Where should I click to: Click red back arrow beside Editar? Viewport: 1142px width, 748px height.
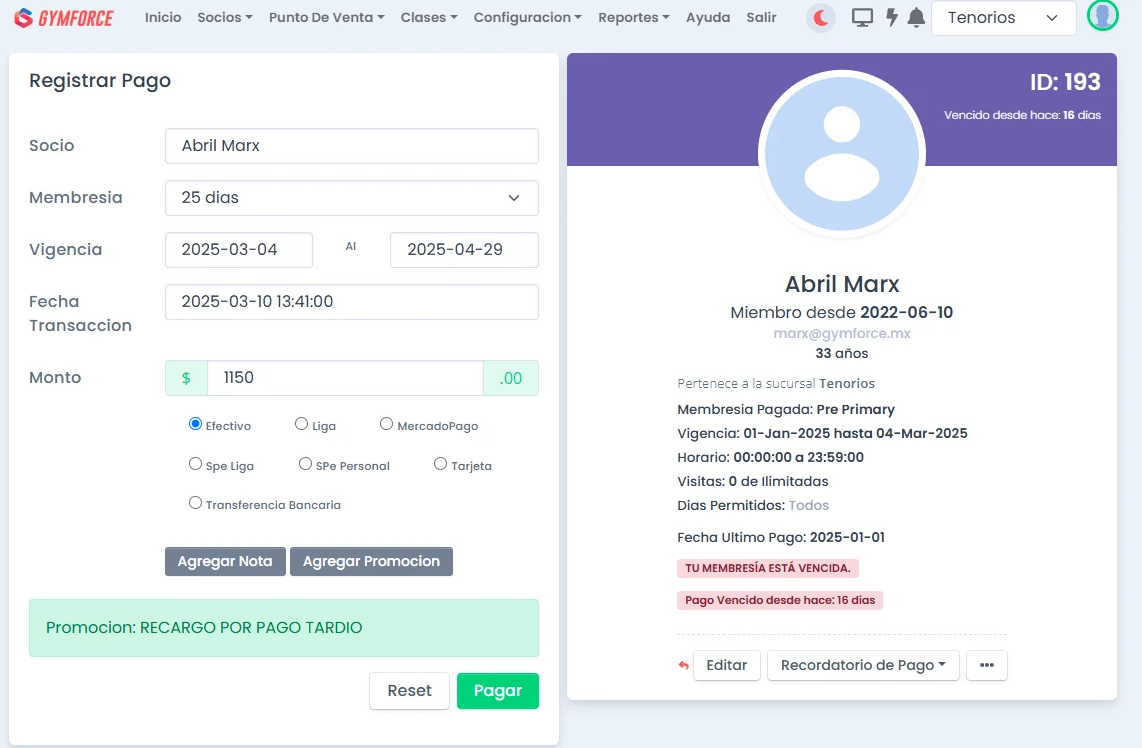(684, 665)
